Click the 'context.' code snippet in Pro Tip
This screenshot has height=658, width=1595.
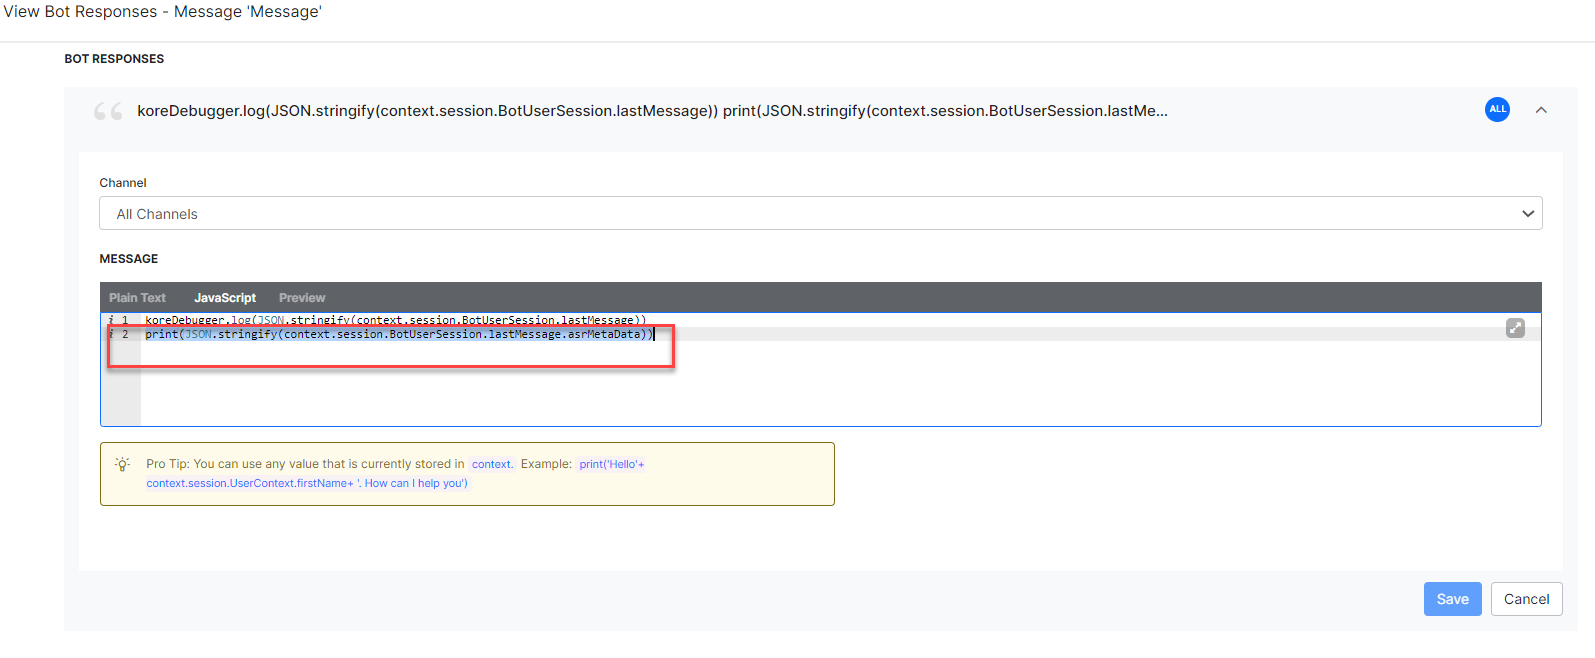coord(492,464)
